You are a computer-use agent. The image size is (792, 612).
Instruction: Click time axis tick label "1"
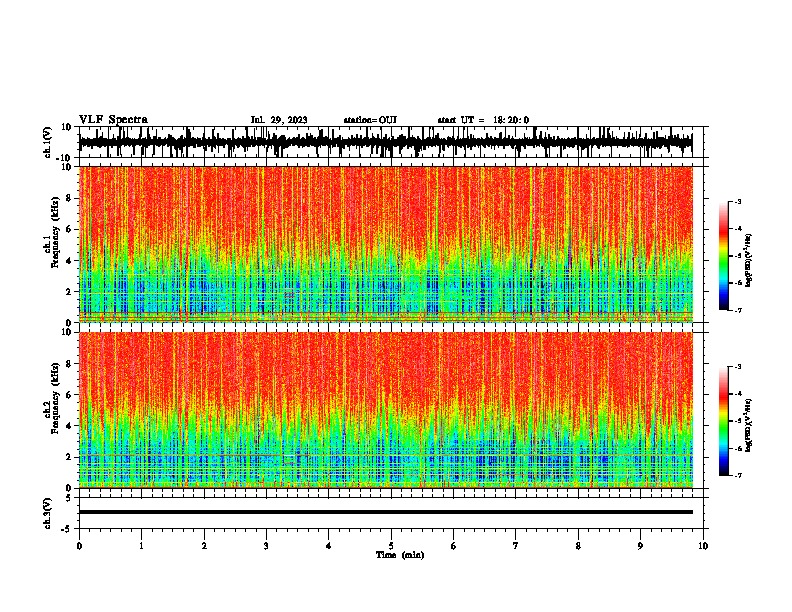[141, 546]
